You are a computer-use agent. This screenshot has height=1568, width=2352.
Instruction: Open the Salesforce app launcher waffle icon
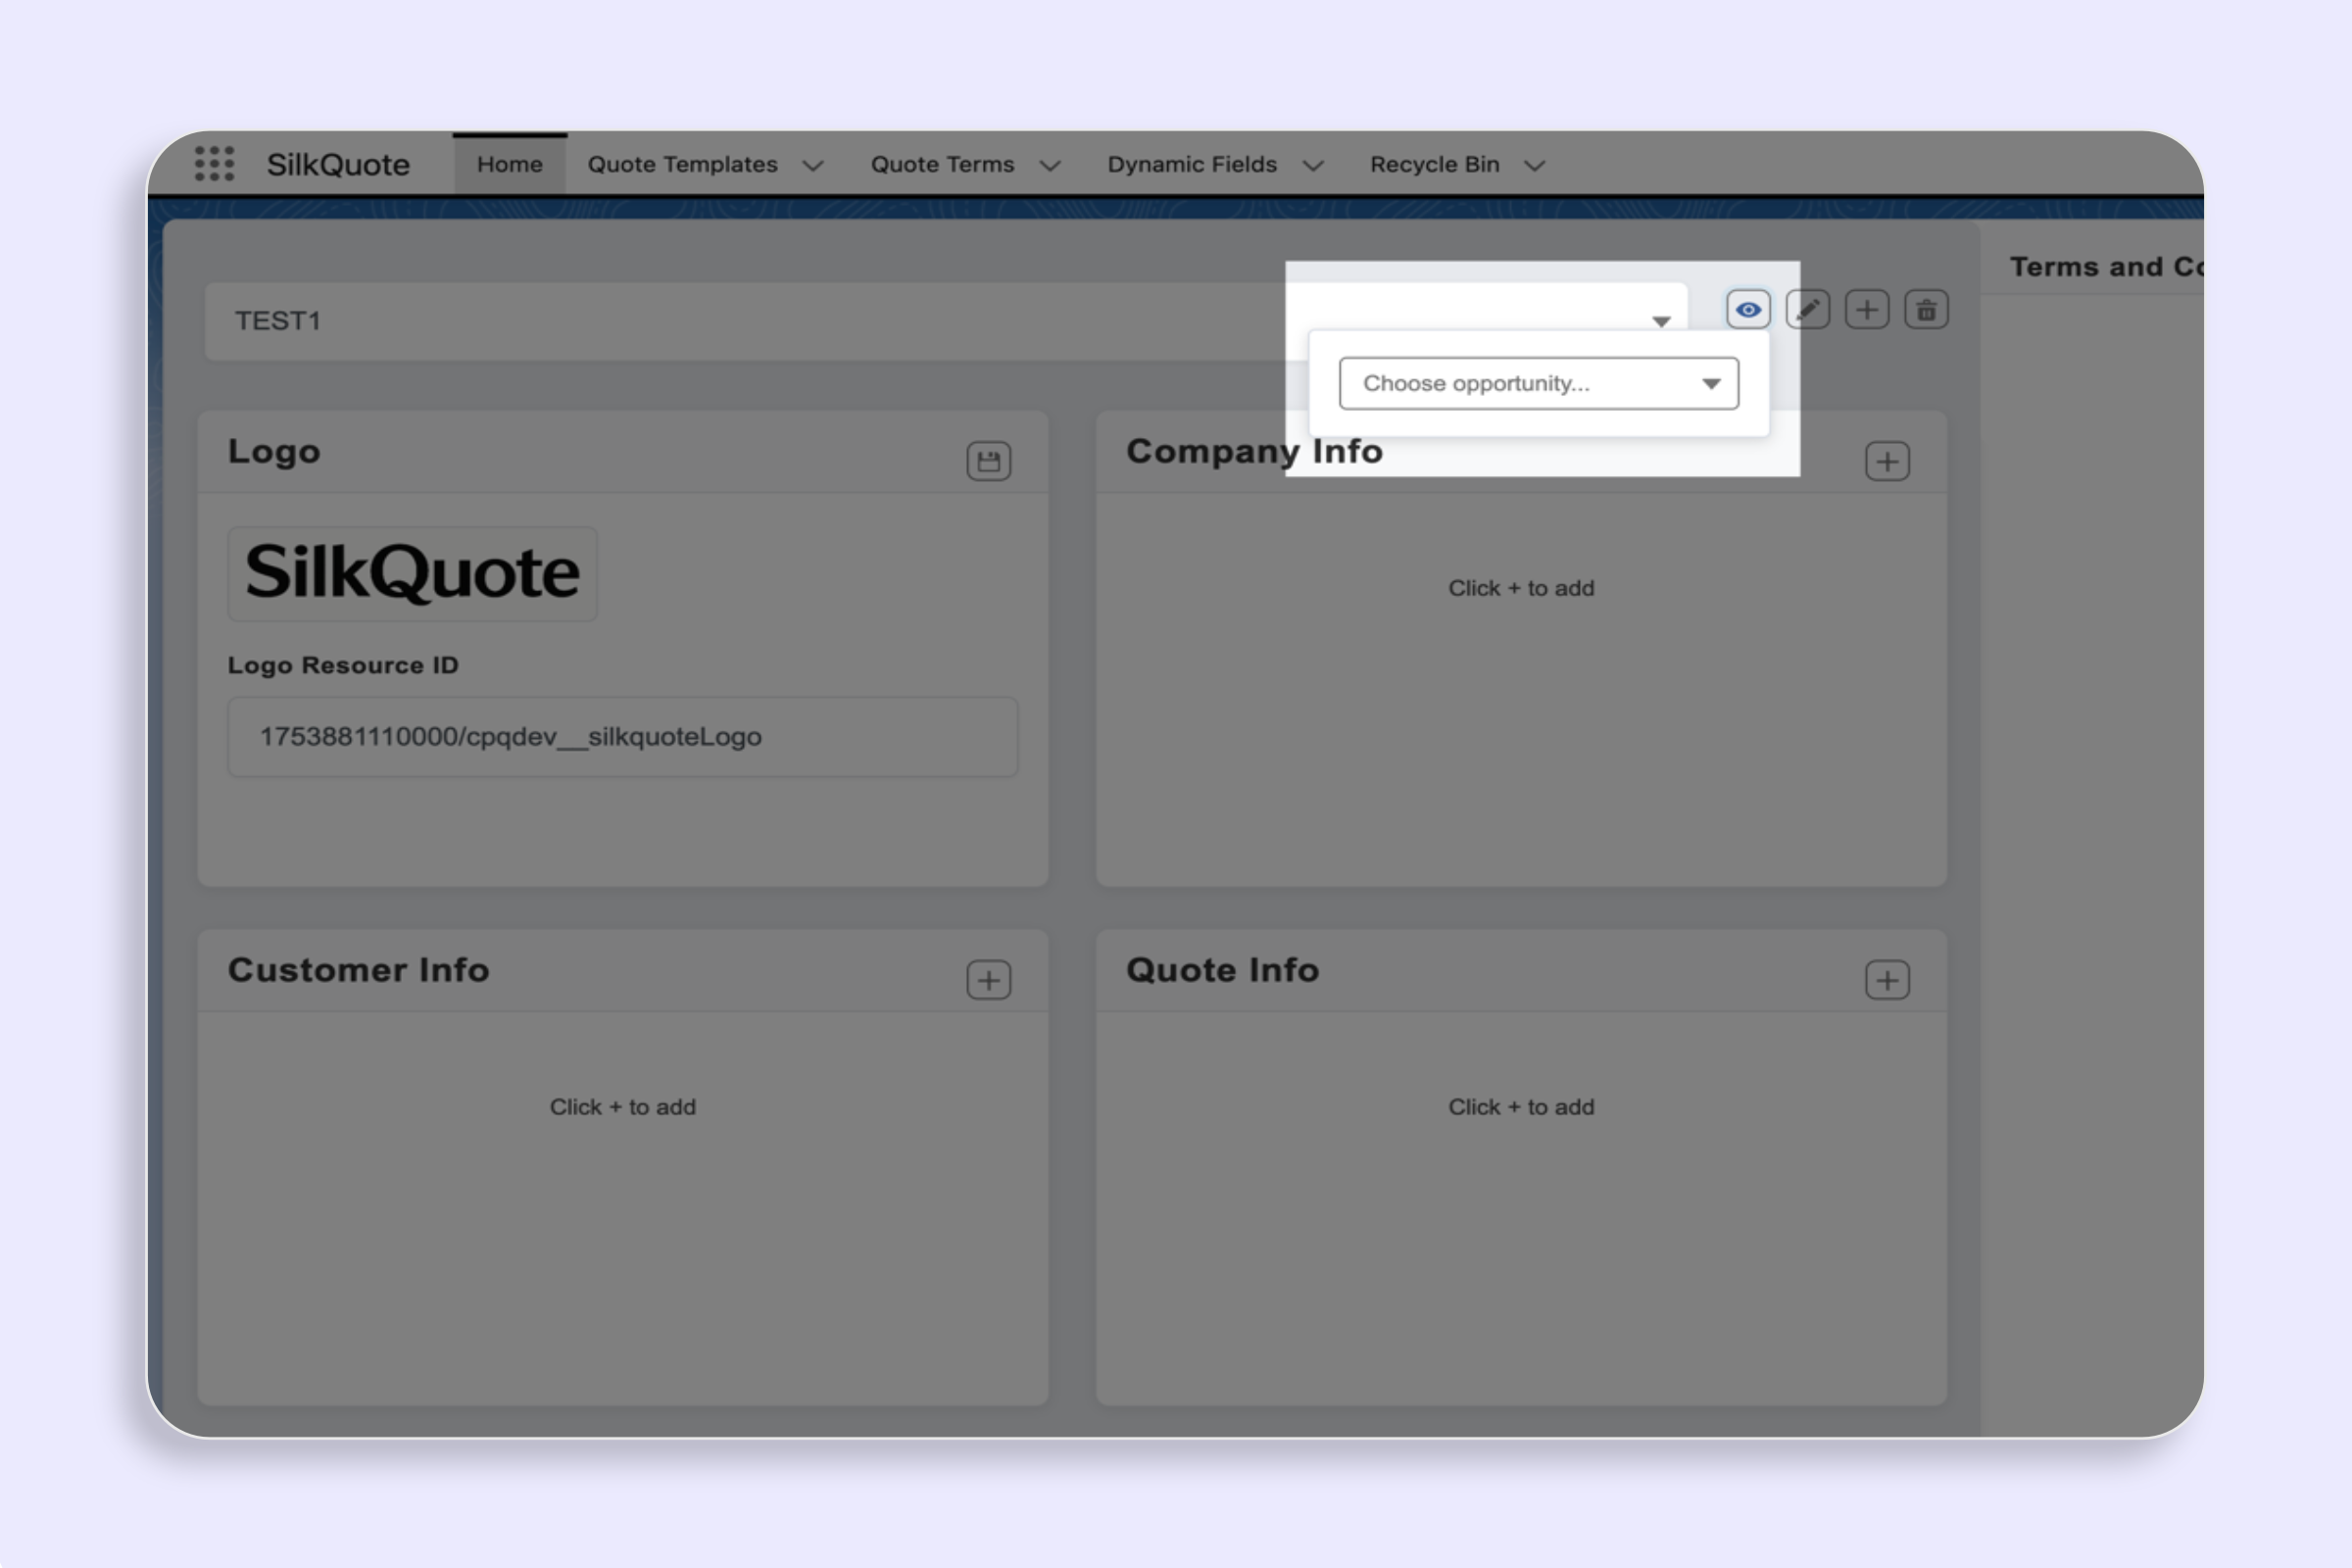pyautogui.click(x=216, y=163)
